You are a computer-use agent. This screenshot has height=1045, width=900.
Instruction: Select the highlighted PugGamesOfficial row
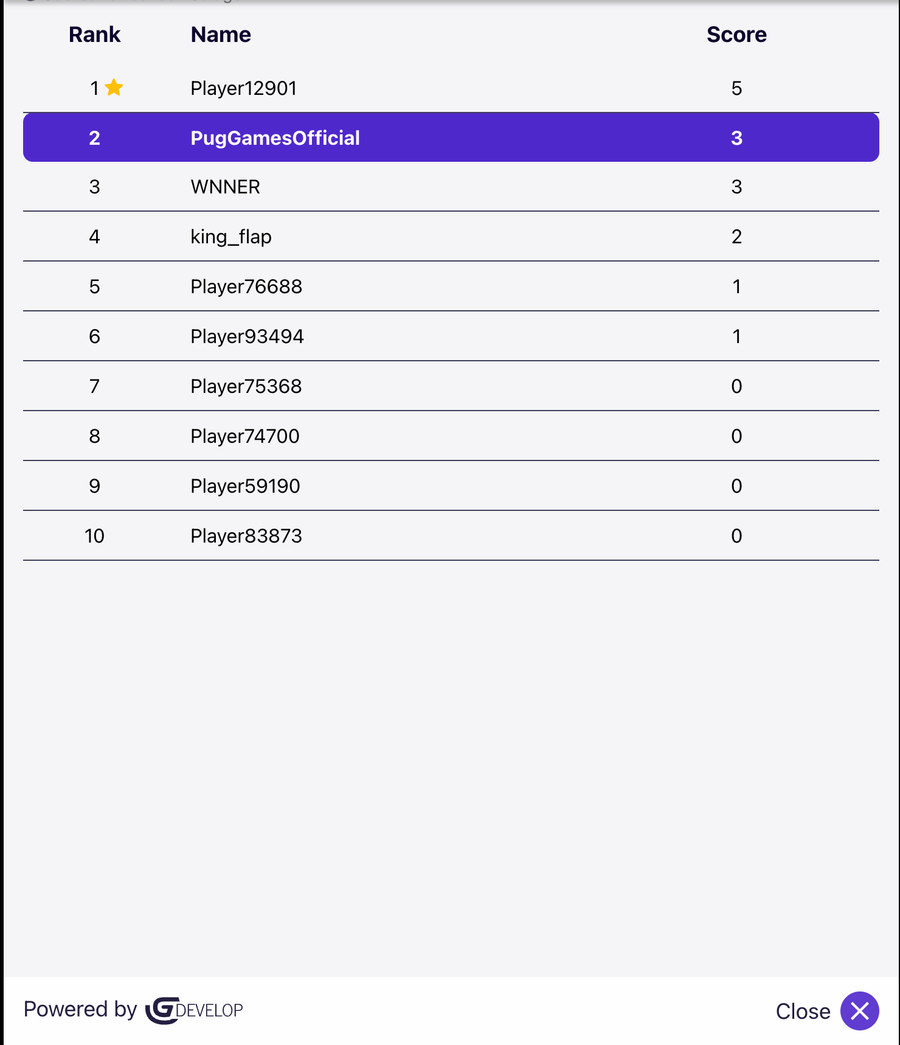tap(450, 138)
